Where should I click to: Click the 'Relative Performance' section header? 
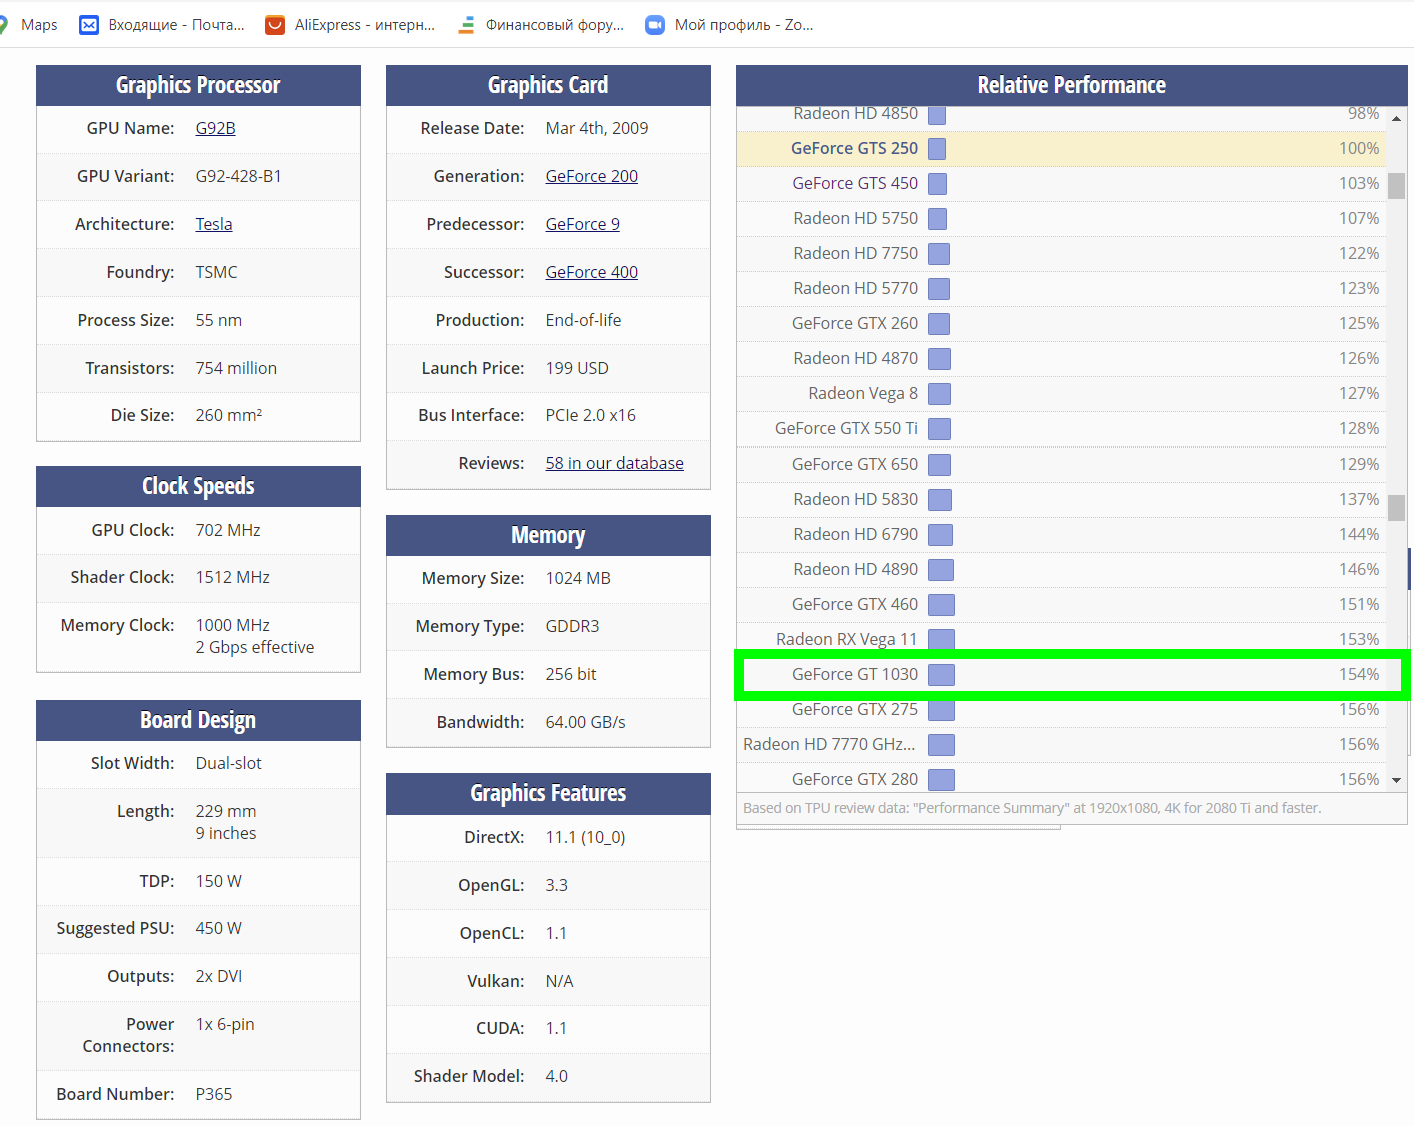[x=1072, y=86]
